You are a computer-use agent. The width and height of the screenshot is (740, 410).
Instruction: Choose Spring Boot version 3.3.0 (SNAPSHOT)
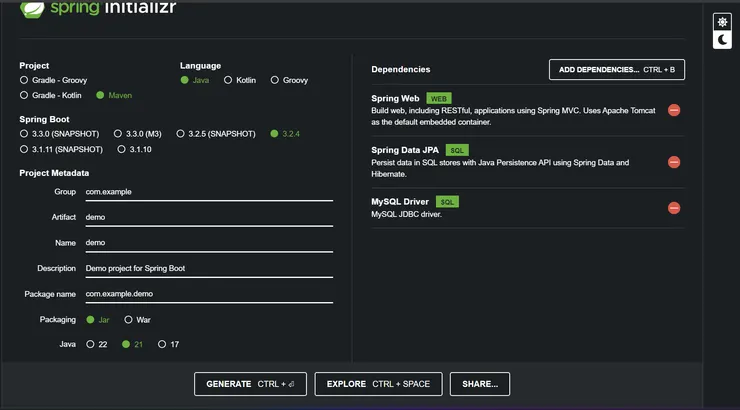(24, 133)
